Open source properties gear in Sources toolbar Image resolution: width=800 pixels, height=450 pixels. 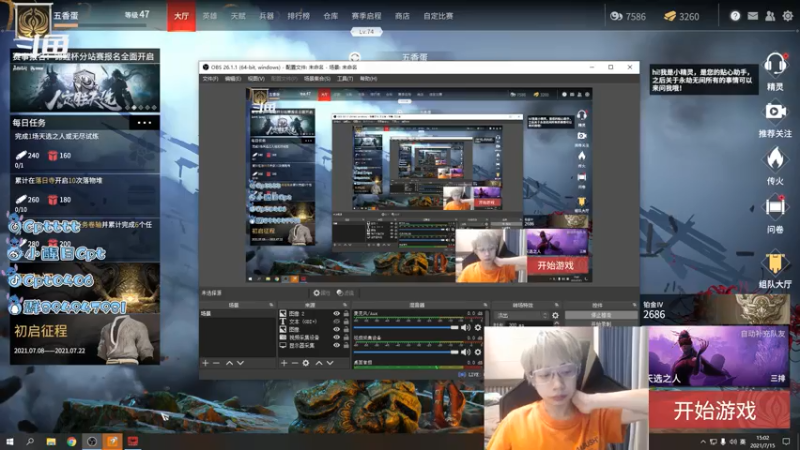tap(306, 363)
